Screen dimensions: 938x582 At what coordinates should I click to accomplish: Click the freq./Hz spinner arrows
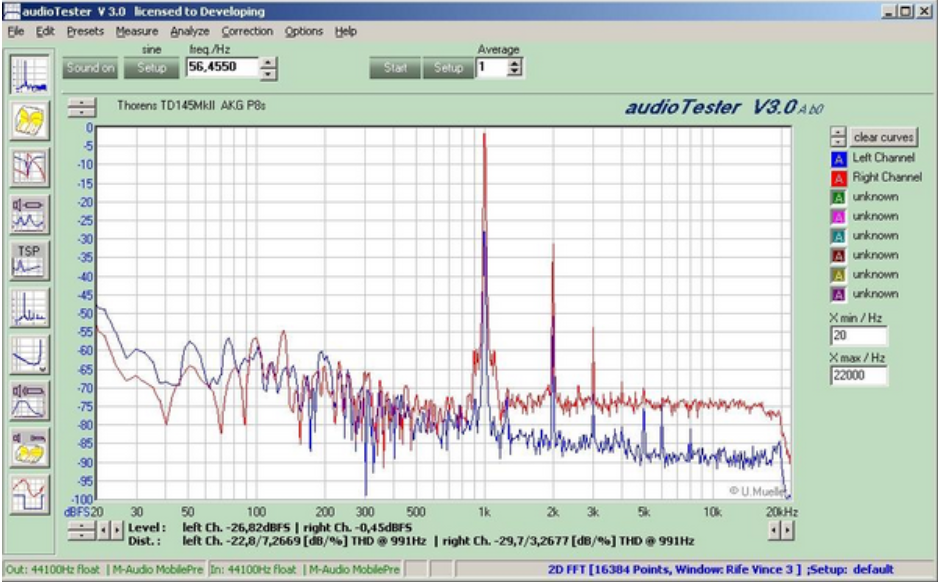[268, 68]
